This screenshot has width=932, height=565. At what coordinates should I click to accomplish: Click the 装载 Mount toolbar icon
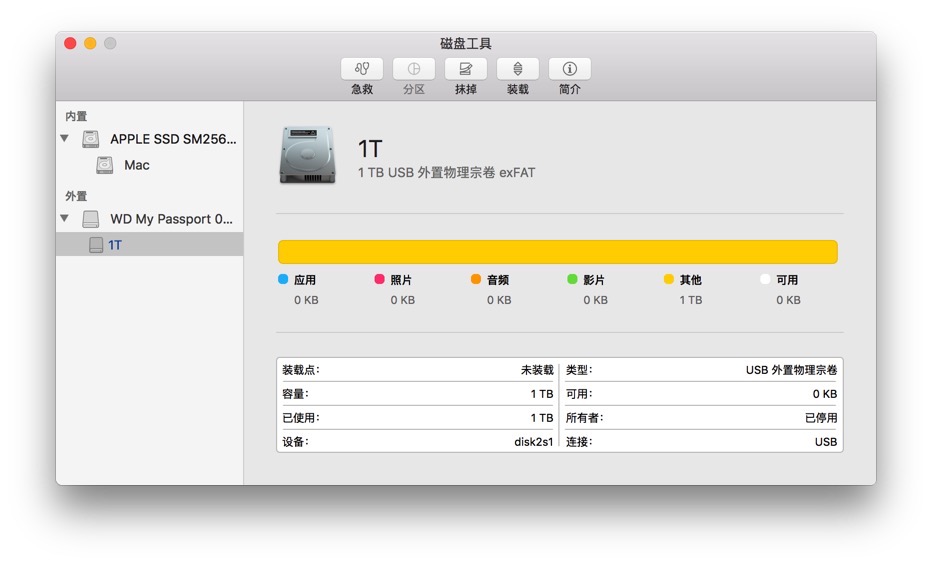518,69
